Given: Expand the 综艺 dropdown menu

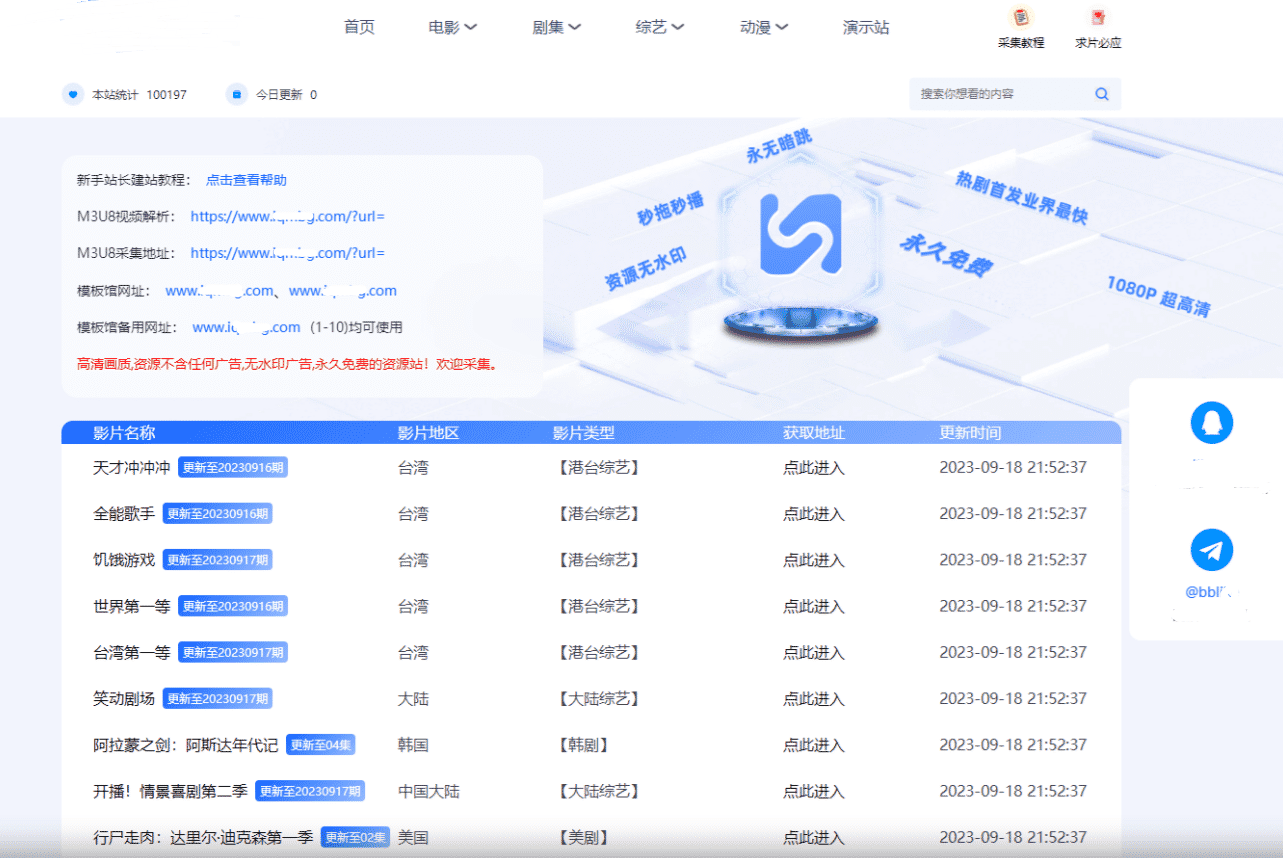Looking at the screenshot, I should coord(659,27).
